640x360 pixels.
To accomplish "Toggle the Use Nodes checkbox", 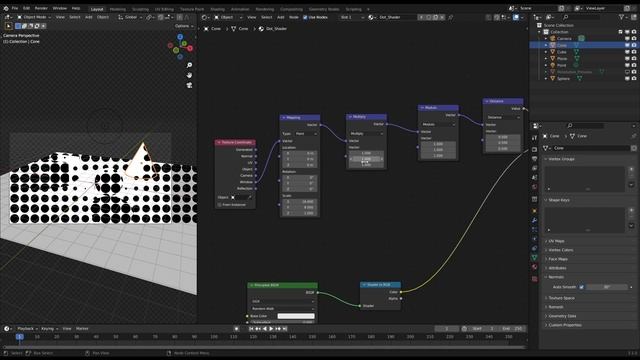I will click(x=305, y=18).
